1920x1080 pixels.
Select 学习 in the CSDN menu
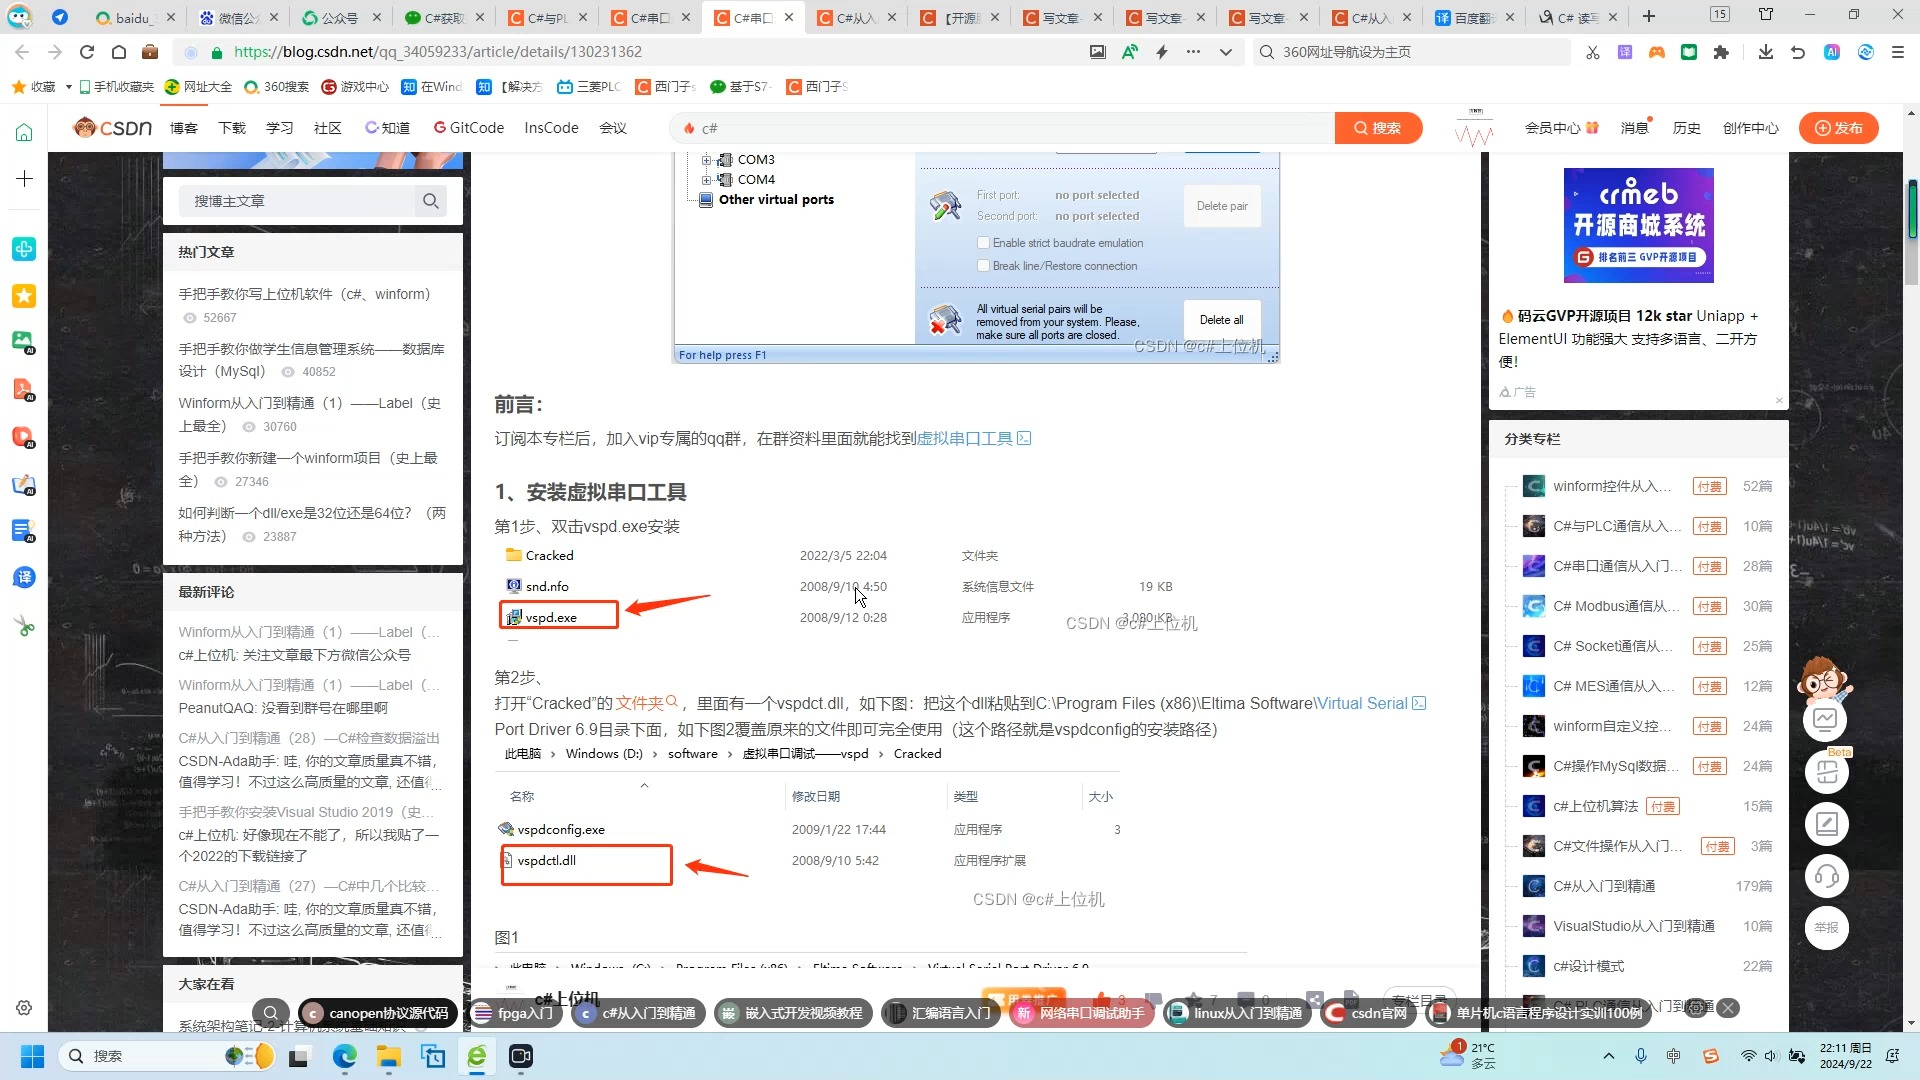(x=280, y=128)
